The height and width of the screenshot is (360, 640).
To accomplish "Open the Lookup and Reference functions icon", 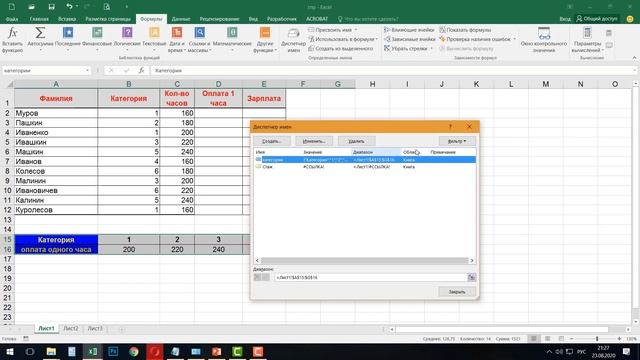I will click(x=199, y=33).
